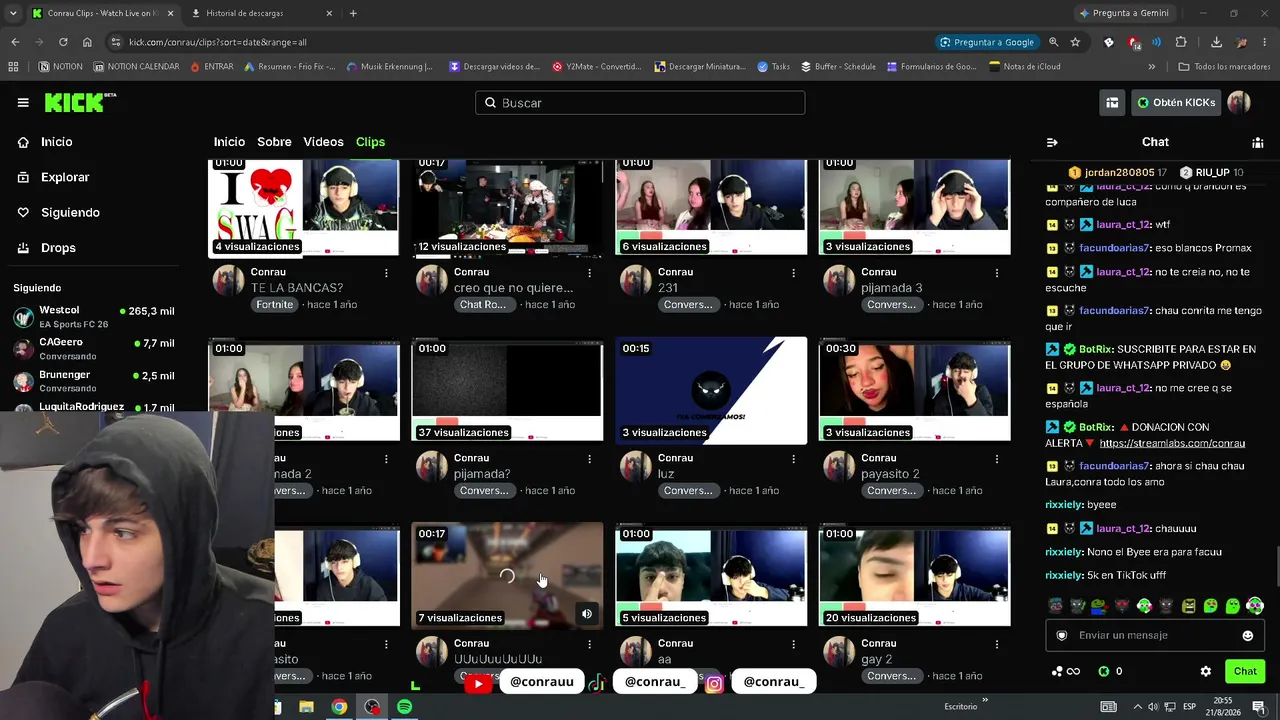
Task: Go to Explorar in the sidebar
Action: pos(65,177)
